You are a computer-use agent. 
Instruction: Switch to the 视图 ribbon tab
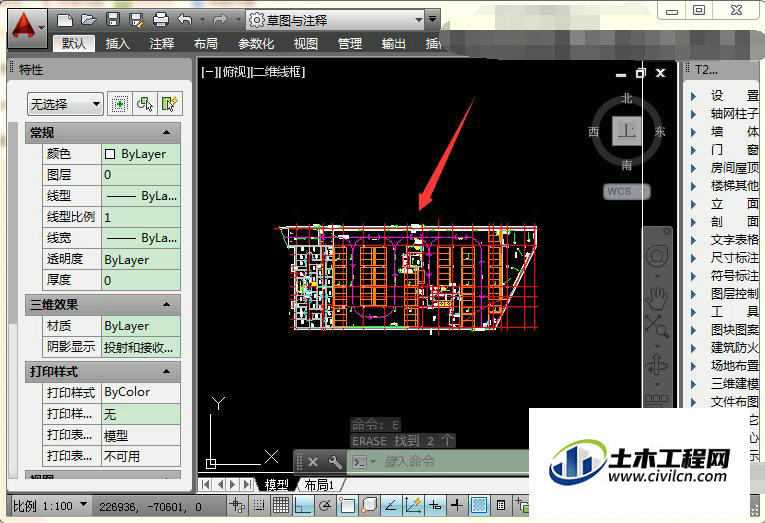[306, 43]
